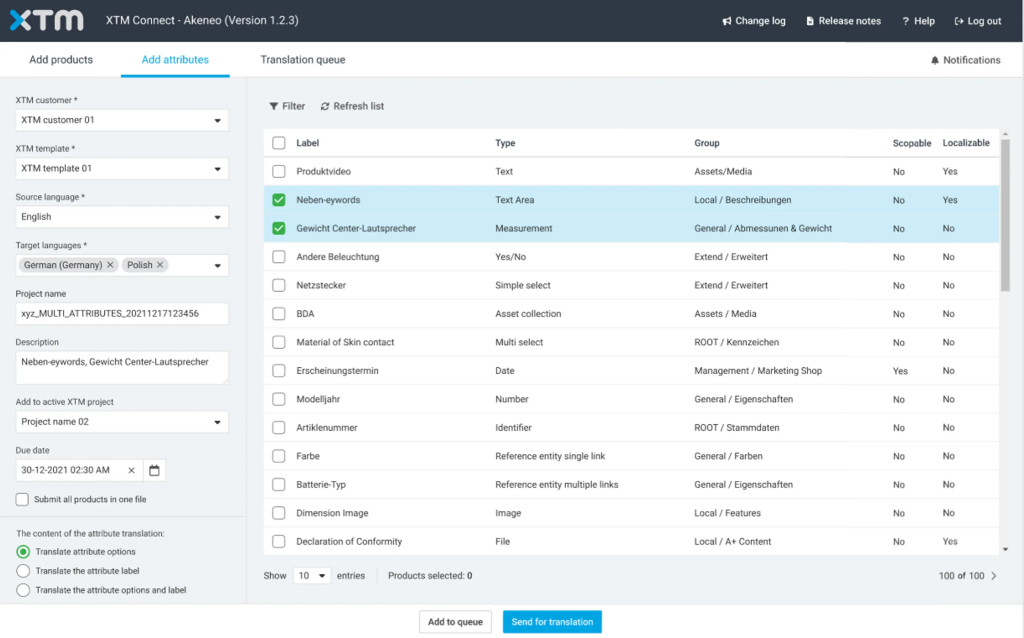Sort by the Type column header
This screenshot has width=1024, height=638.
tap(505, 143)
